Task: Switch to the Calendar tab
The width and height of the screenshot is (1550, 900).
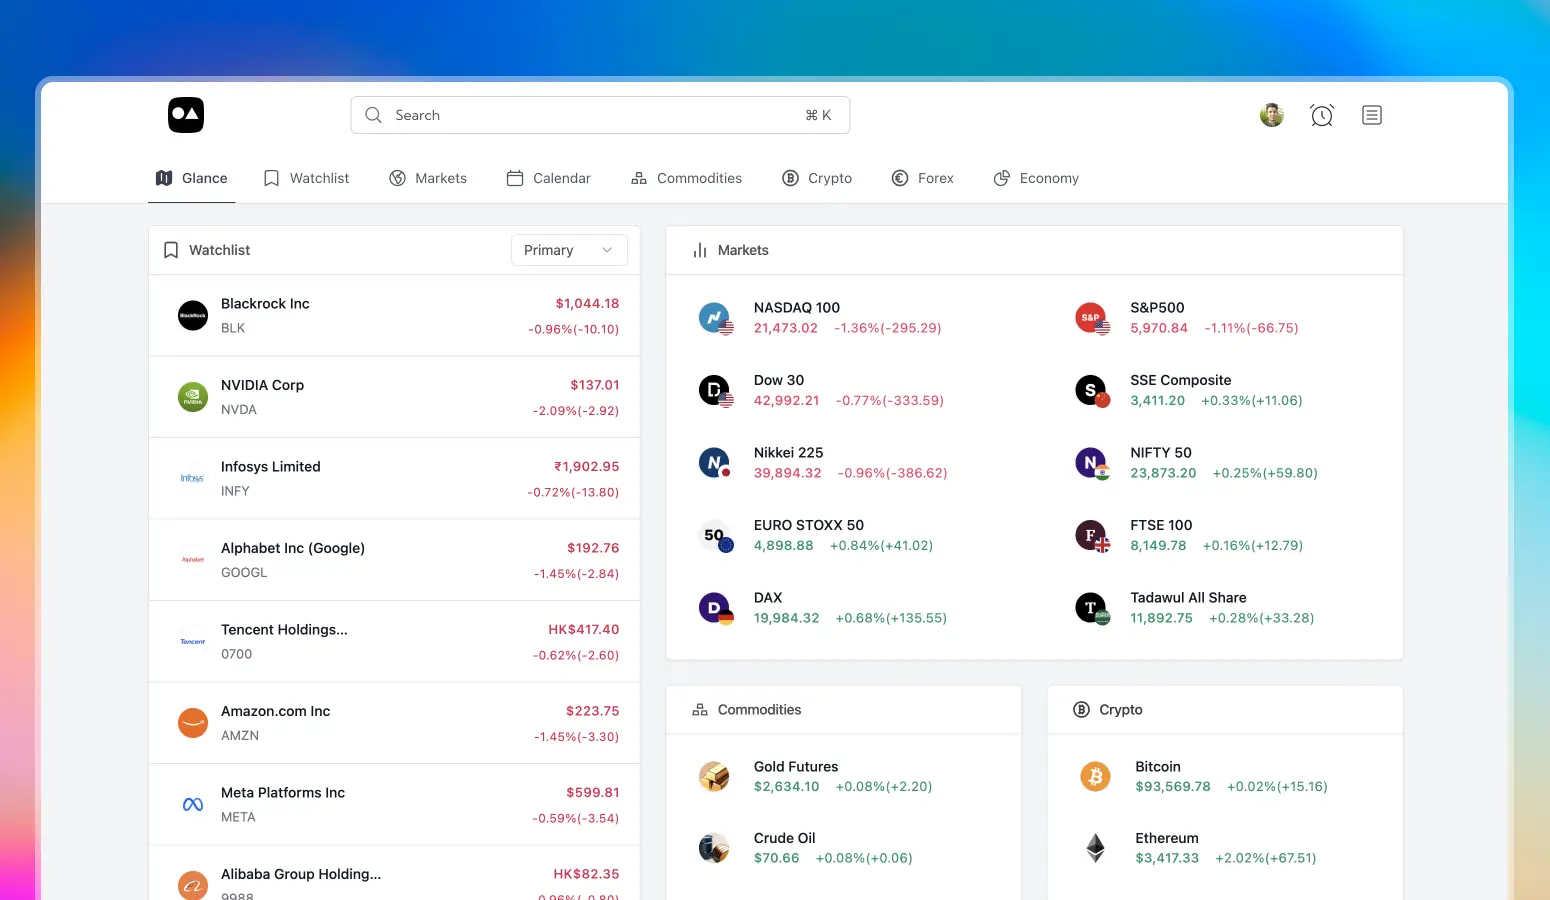Action: point(548,178)
